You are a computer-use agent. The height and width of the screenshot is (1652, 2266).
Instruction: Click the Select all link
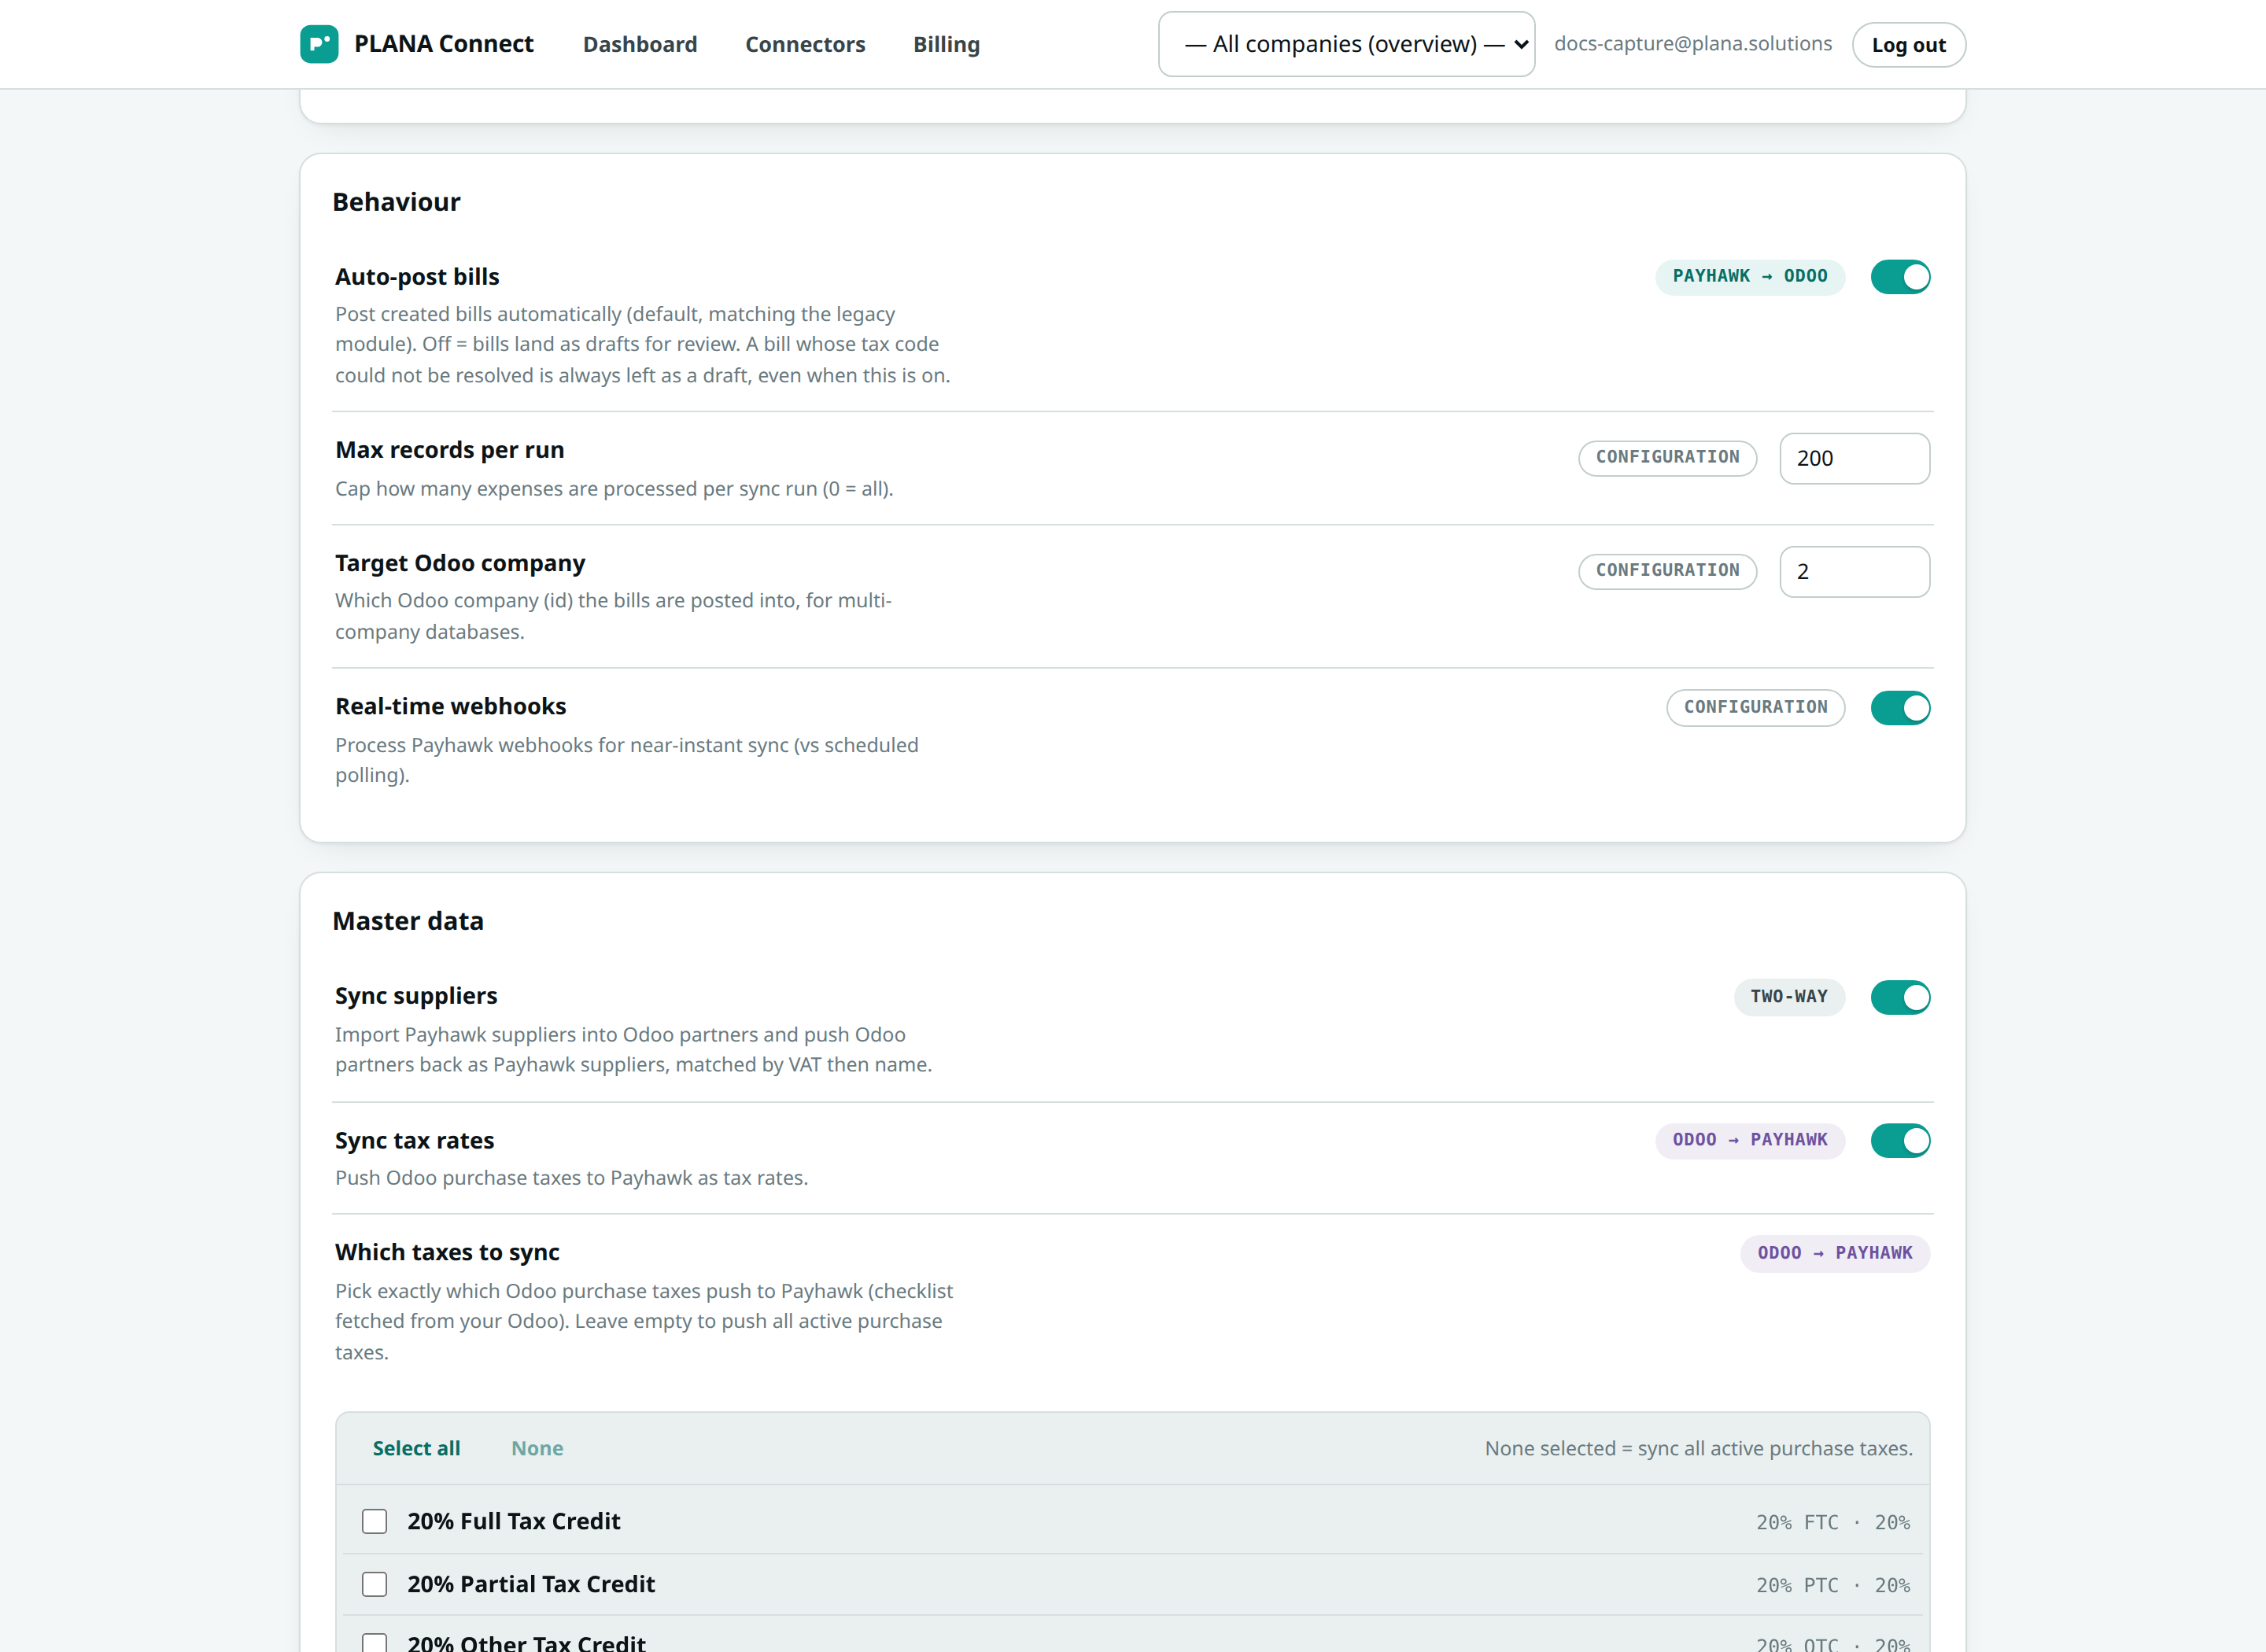click(x=416, y=1448)
